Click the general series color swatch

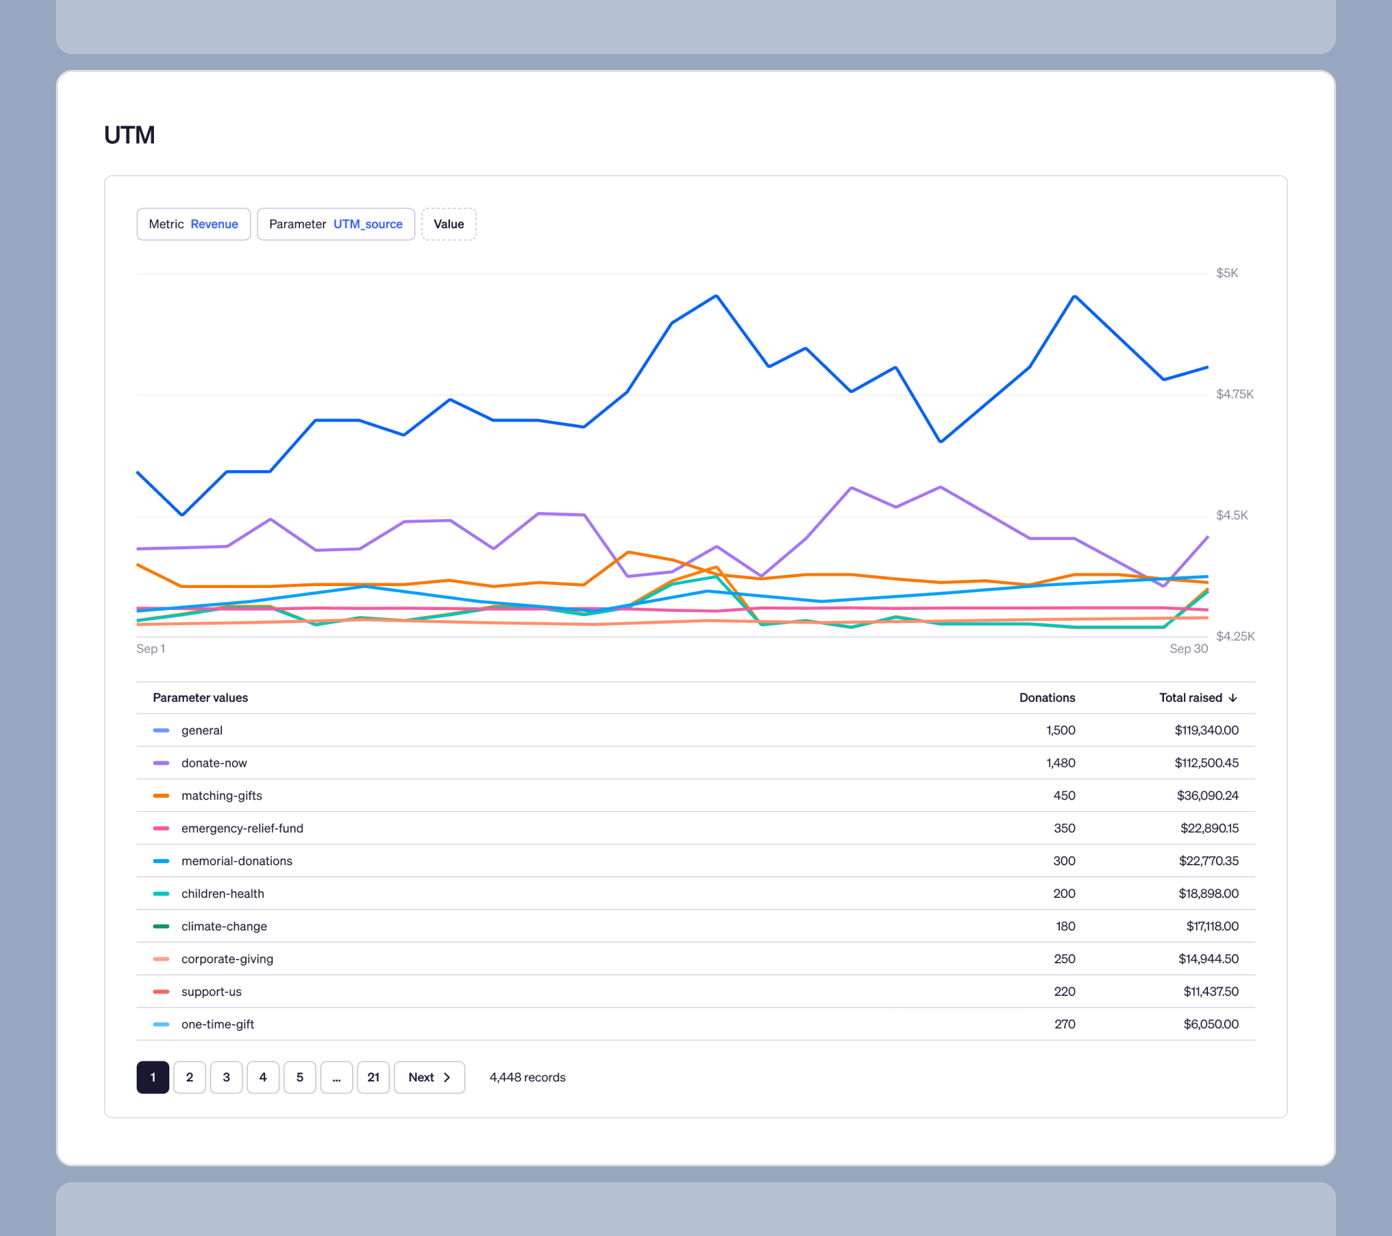click(x=161, y=731)
